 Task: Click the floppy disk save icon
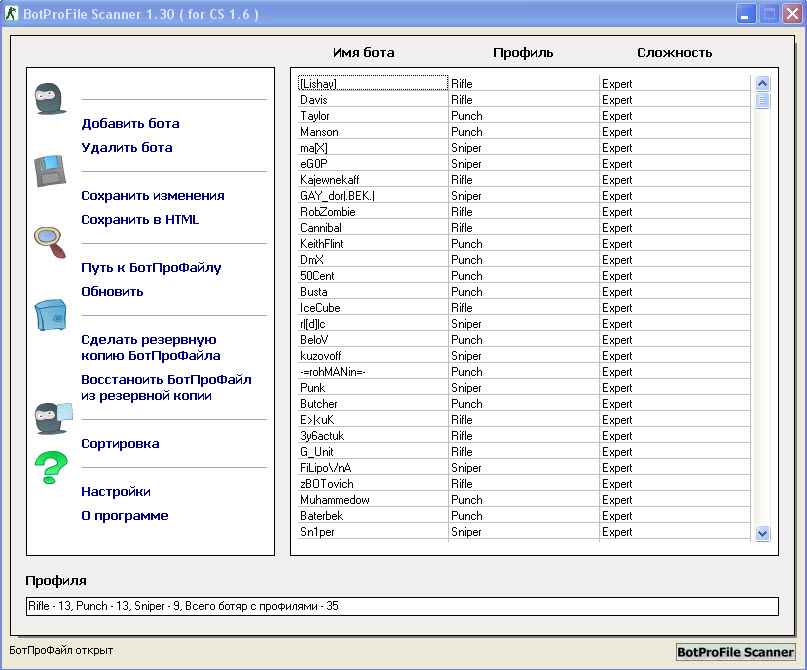point(50,171)
